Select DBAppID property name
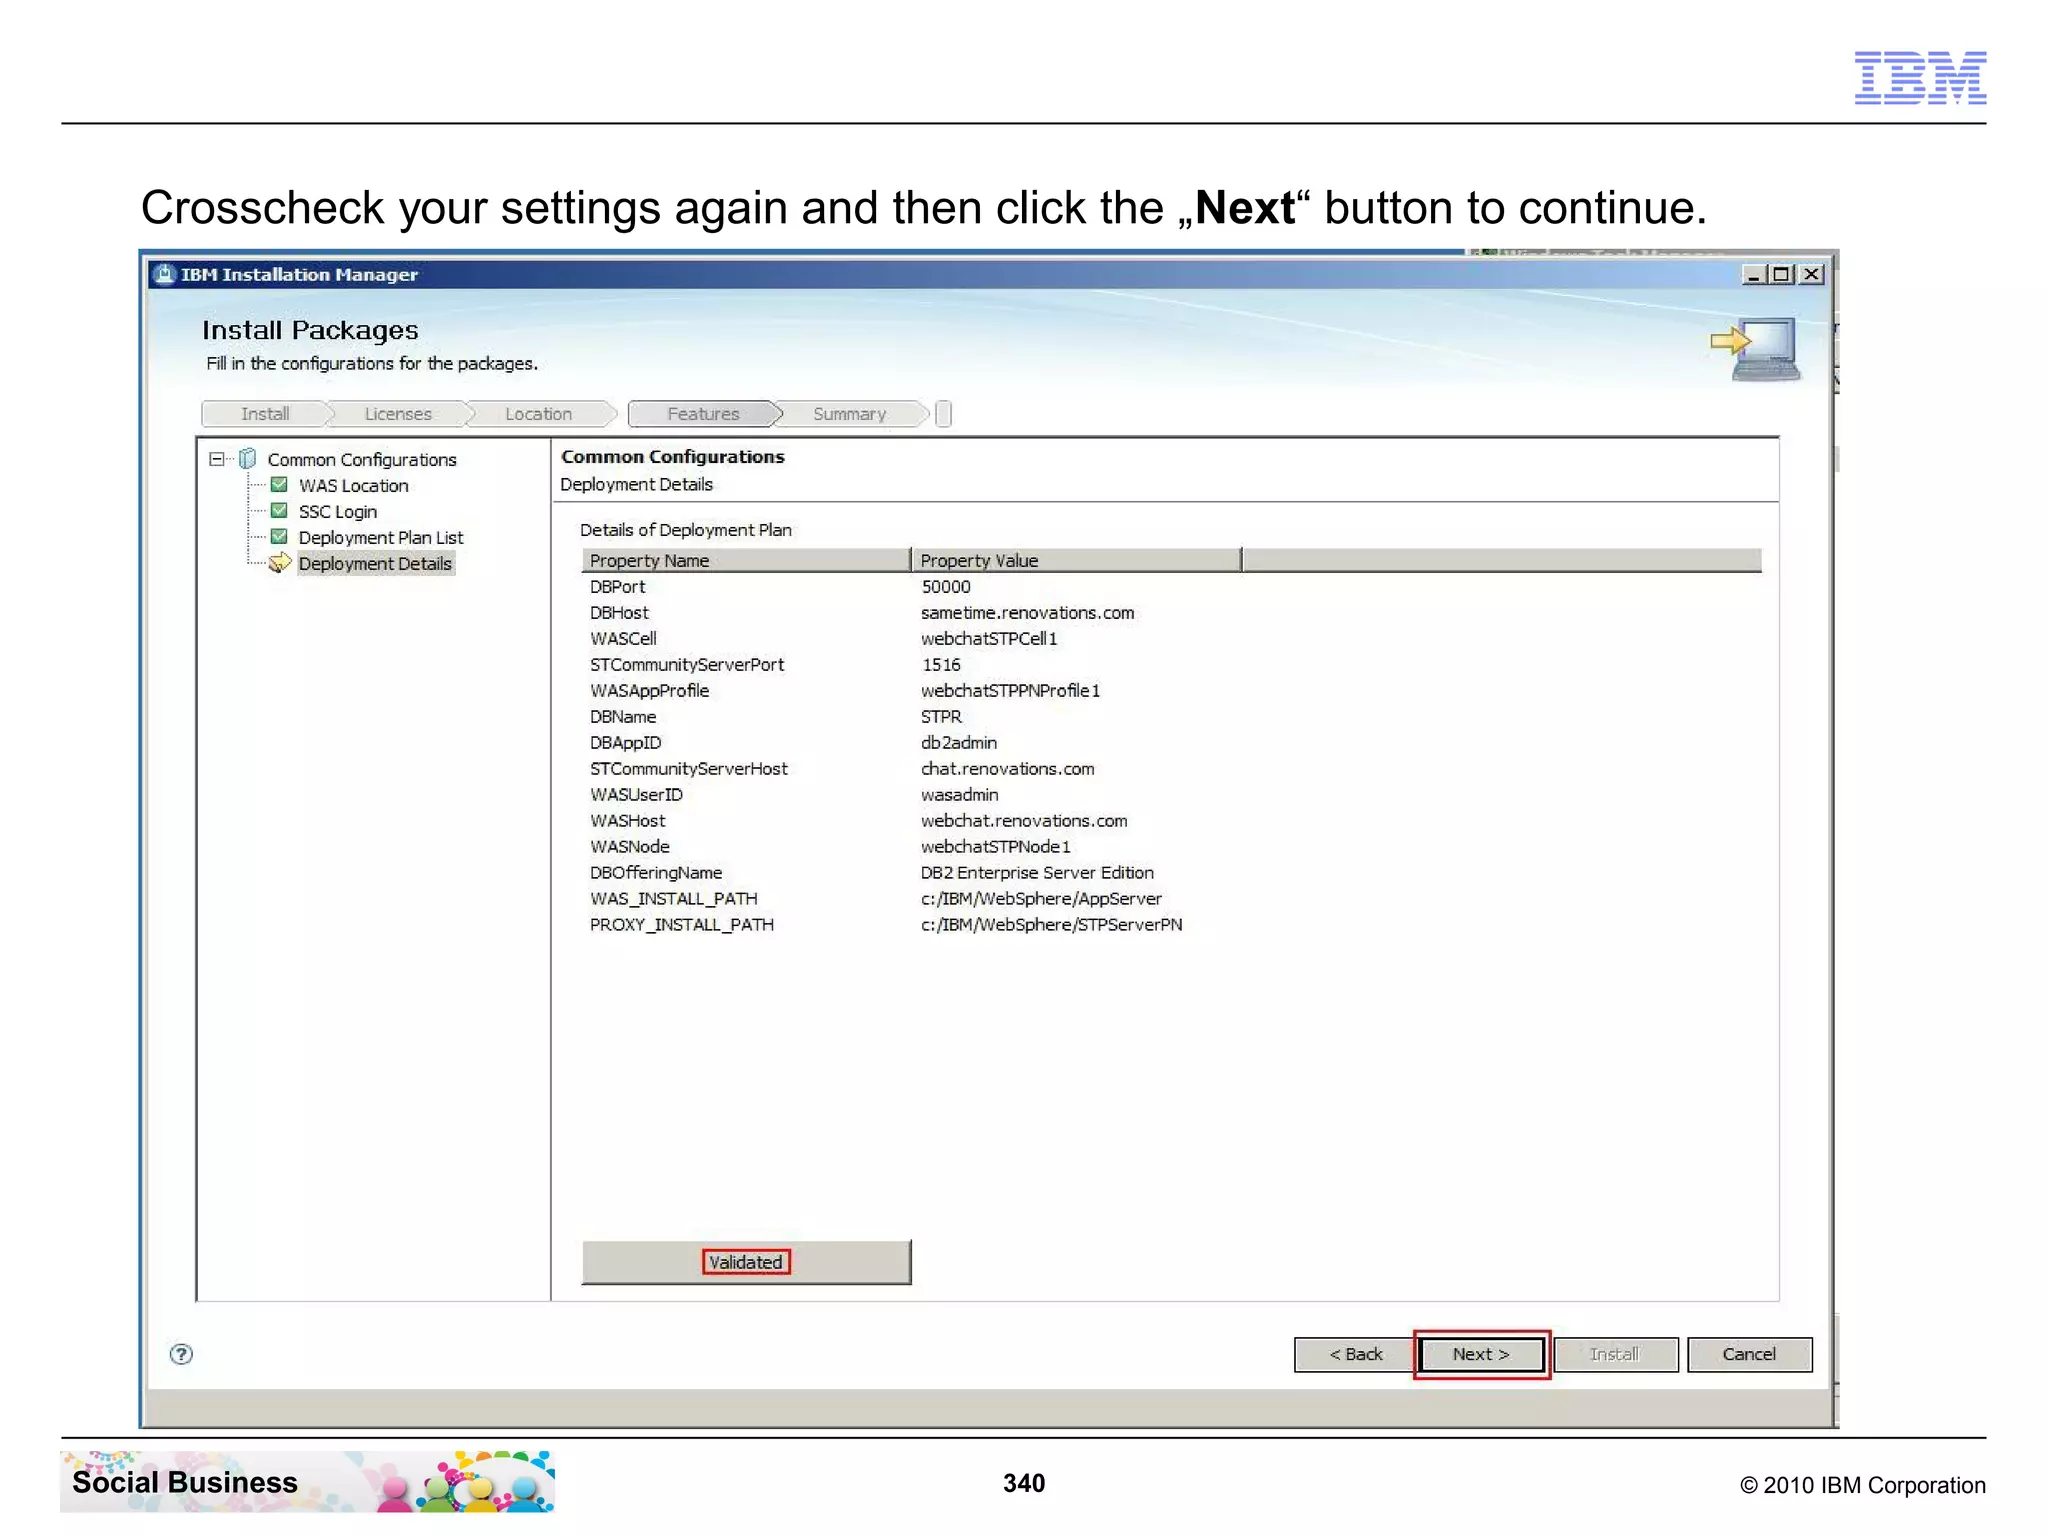The image size is (2048, 1536). coord(625,743)
